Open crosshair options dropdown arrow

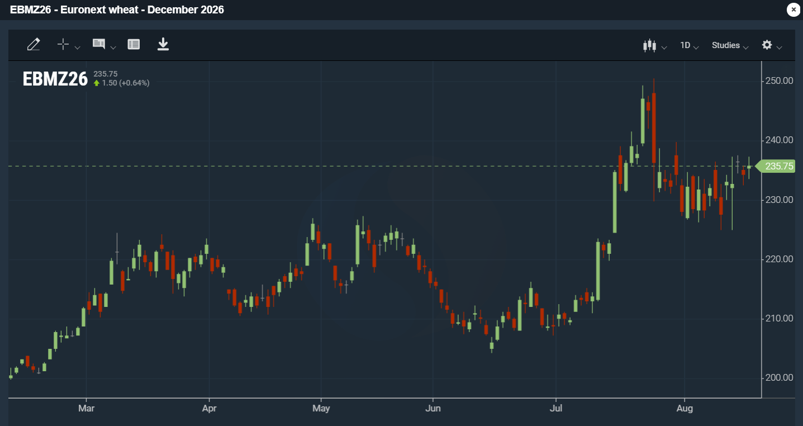pos(77,47)
